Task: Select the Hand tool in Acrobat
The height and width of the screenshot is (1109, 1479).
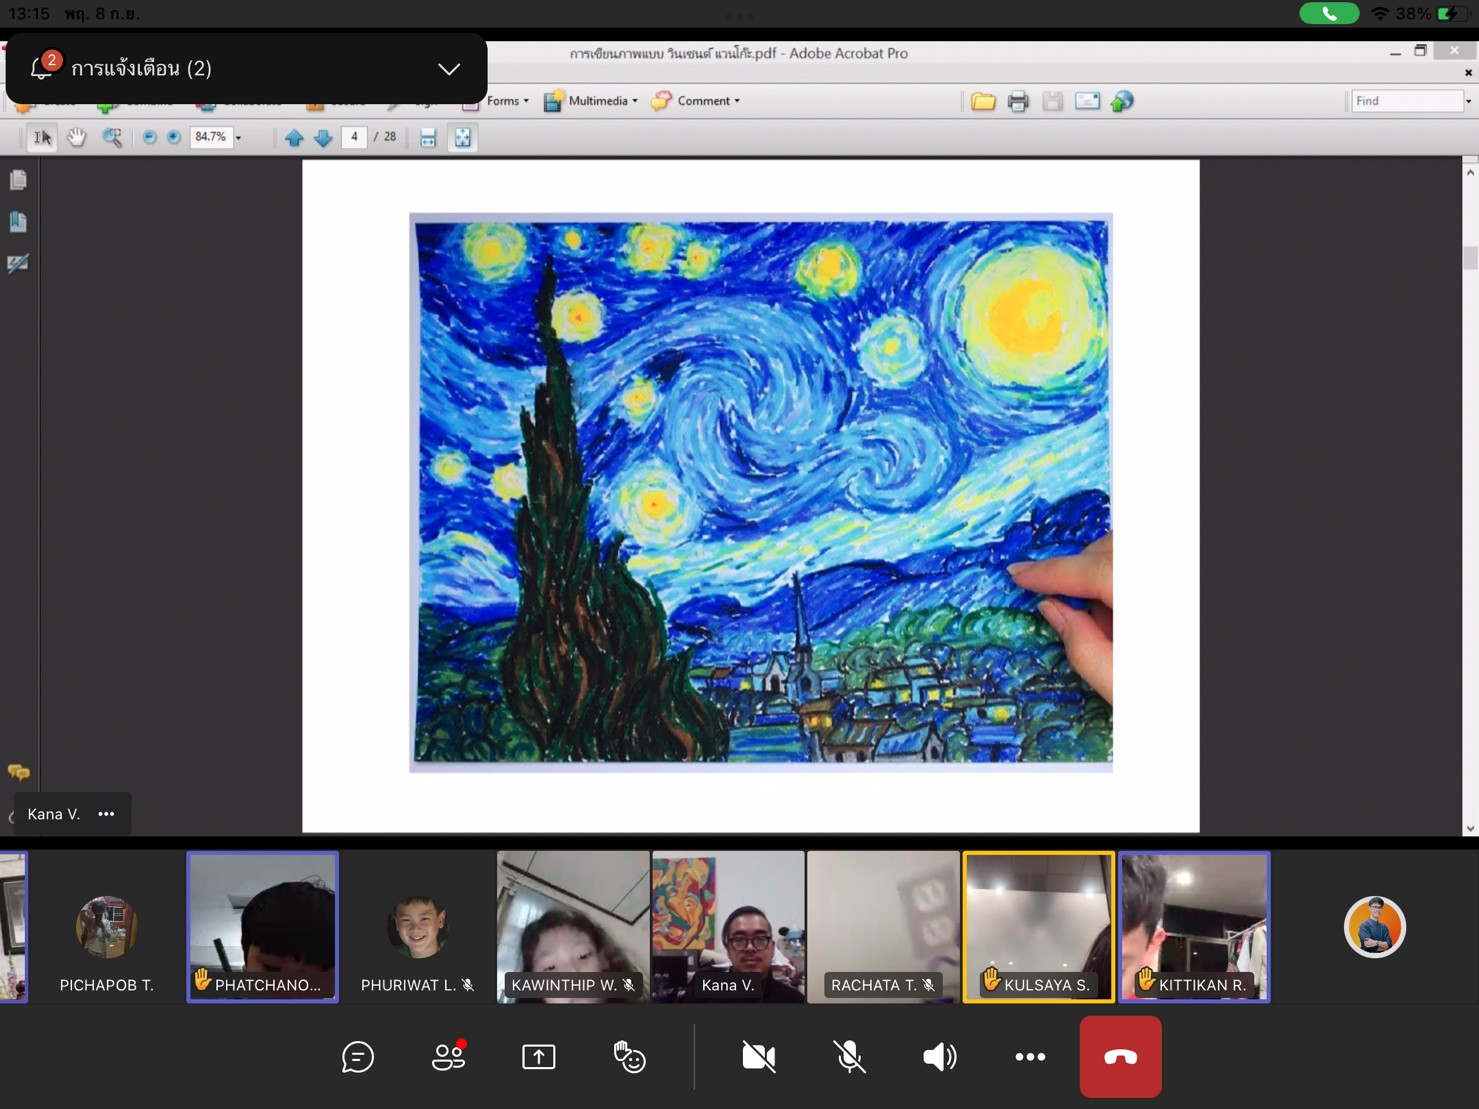Action: click(x=77, y=137)
